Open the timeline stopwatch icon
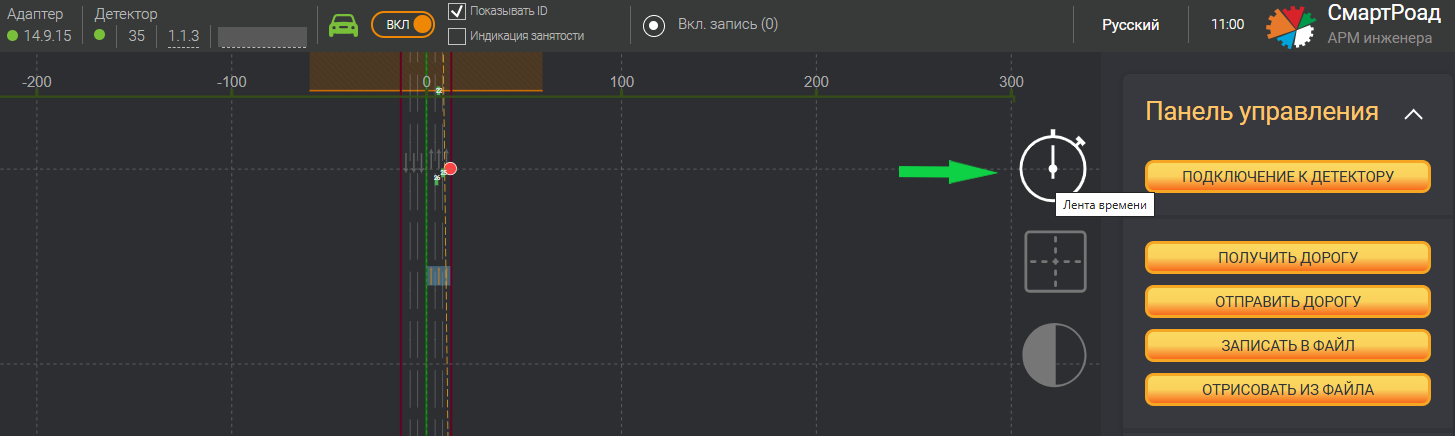 1053,166
